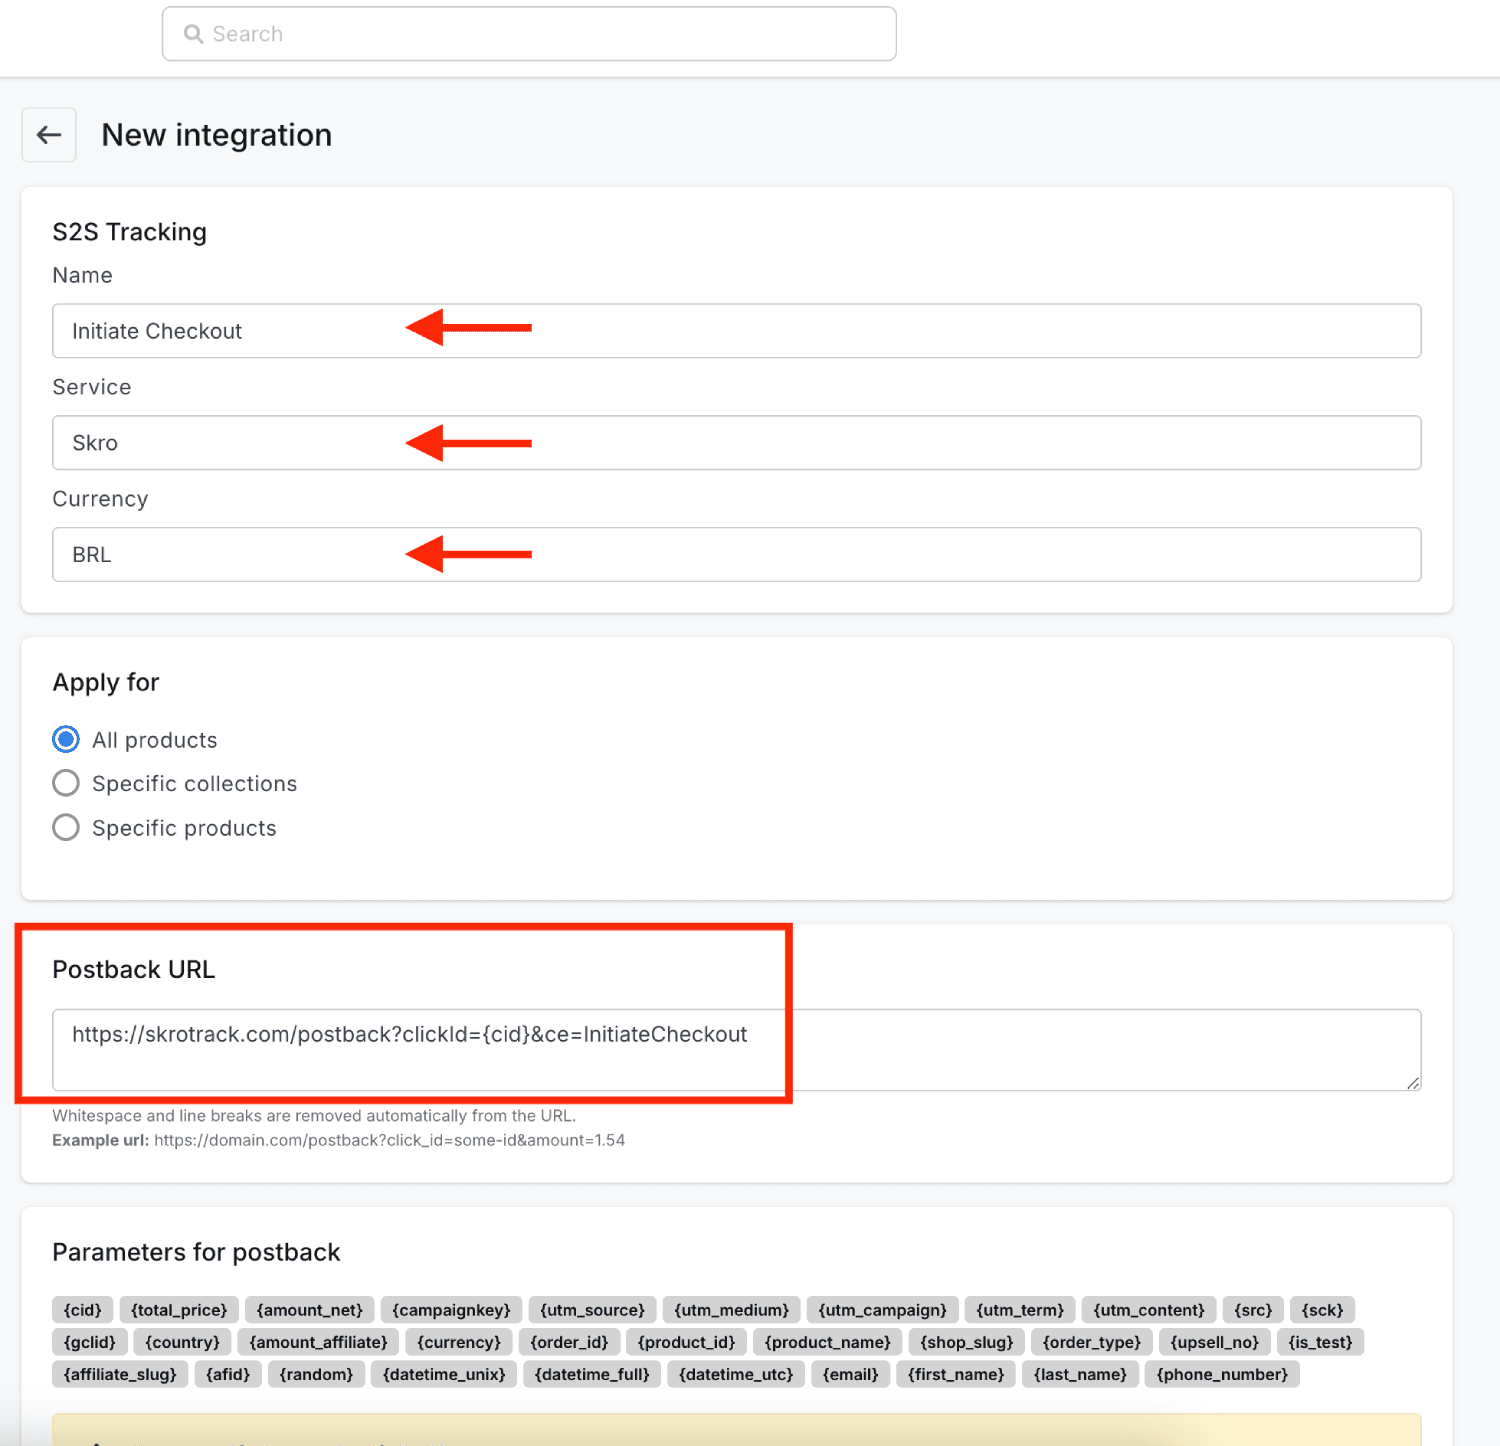Screen dimensions: 1500x1446
Task: Insert the {random} parameter tag
Action: [316, 1374]
